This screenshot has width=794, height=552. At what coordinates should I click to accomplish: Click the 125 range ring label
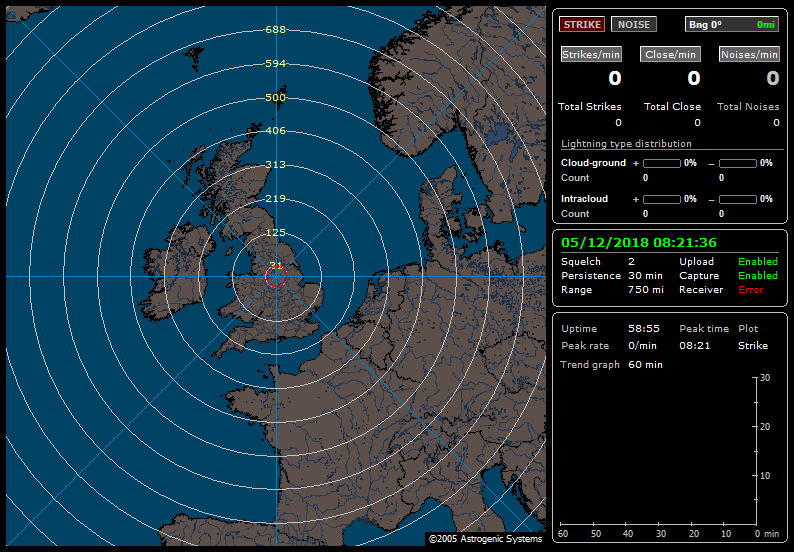coord(275,232)
